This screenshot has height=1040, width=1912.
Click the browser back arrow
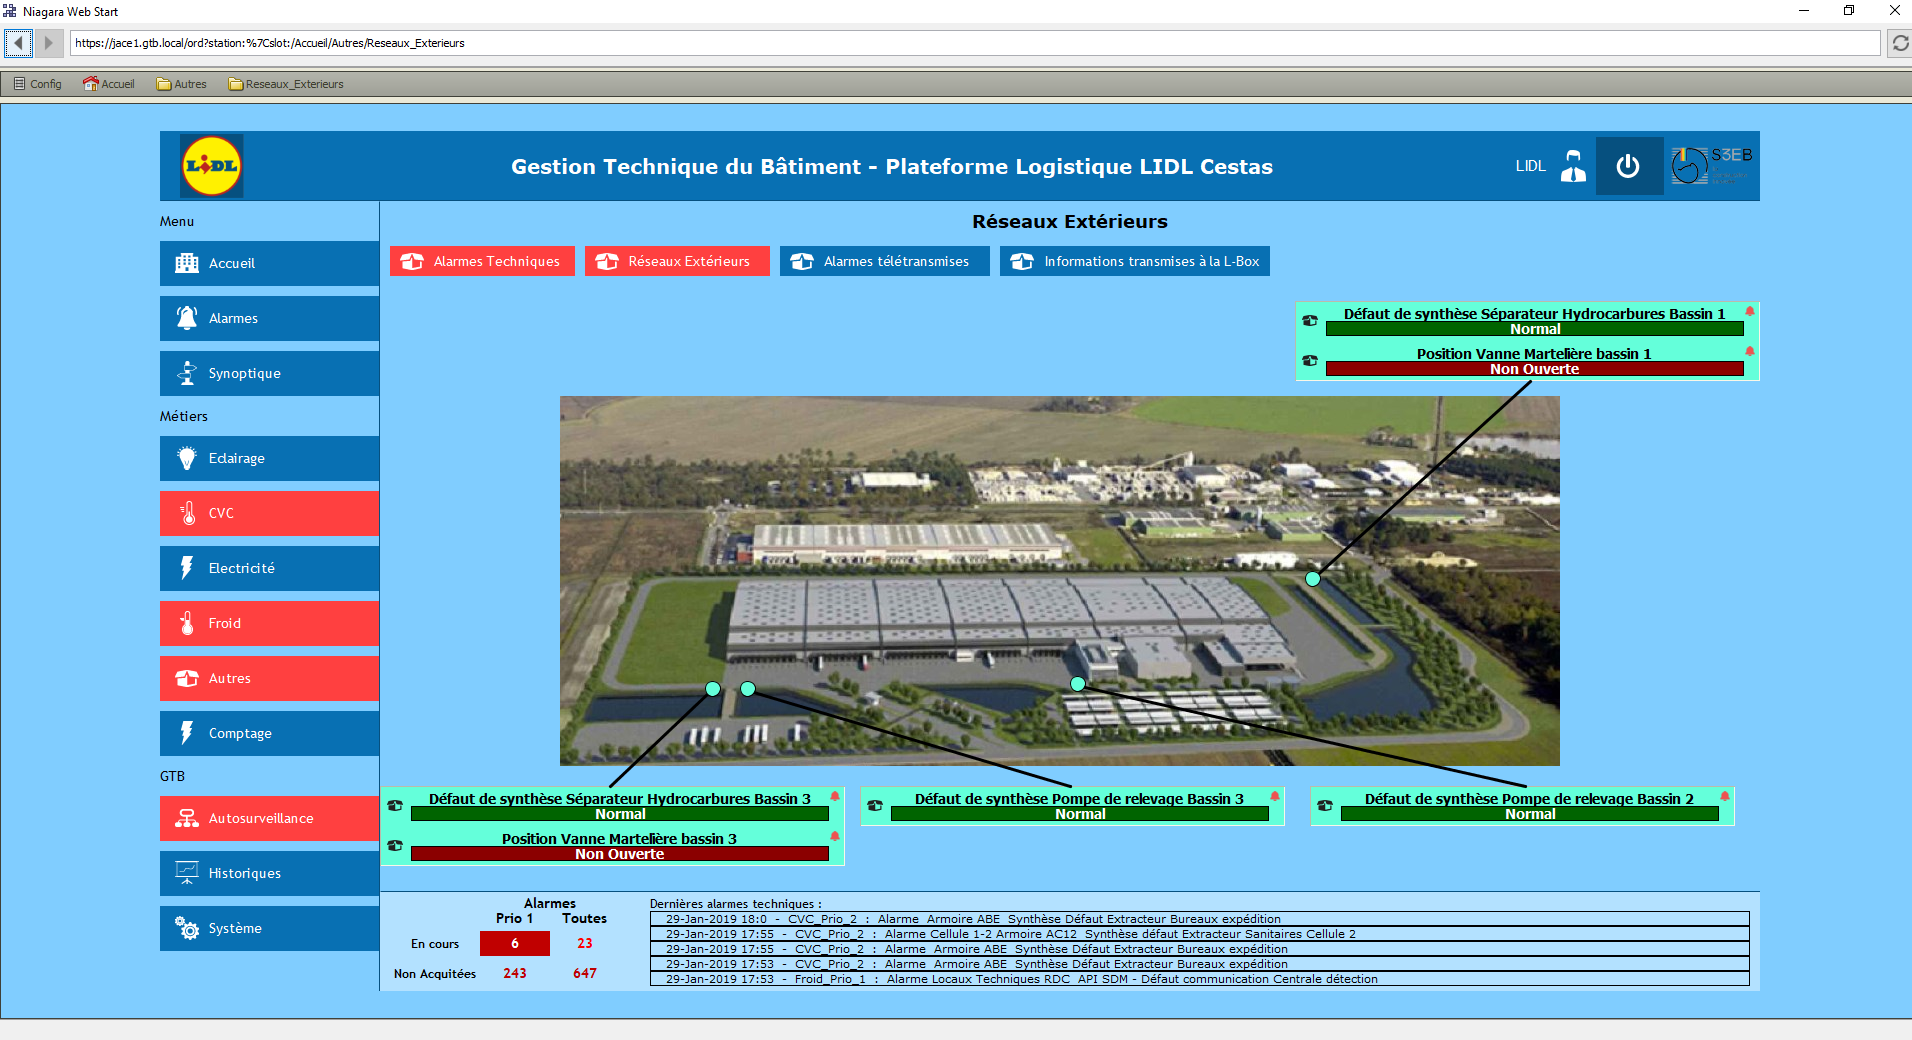(x=18, y=43)
